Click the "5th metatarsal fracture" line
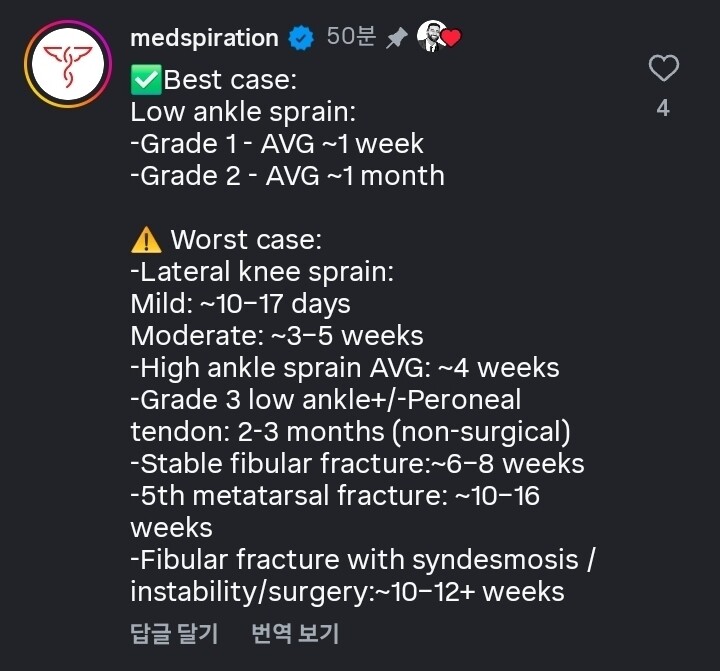The width and height of the screenshot is (720, 671). (x=335, y=496)
